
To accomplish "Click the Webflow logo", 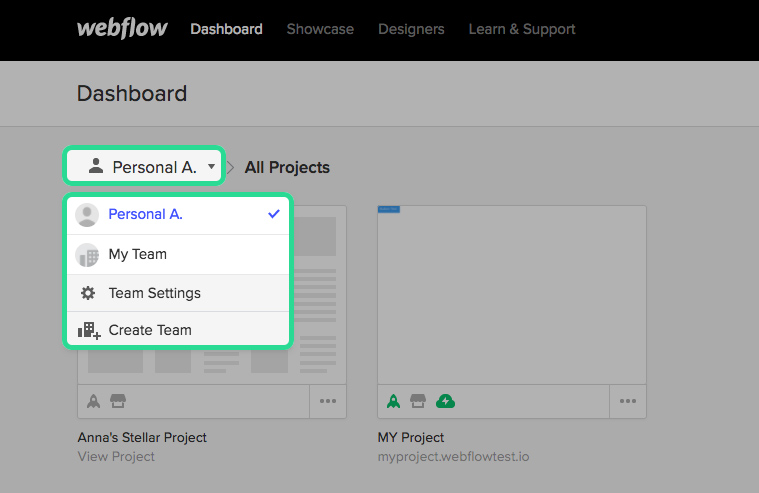I will tap(122, 29).
